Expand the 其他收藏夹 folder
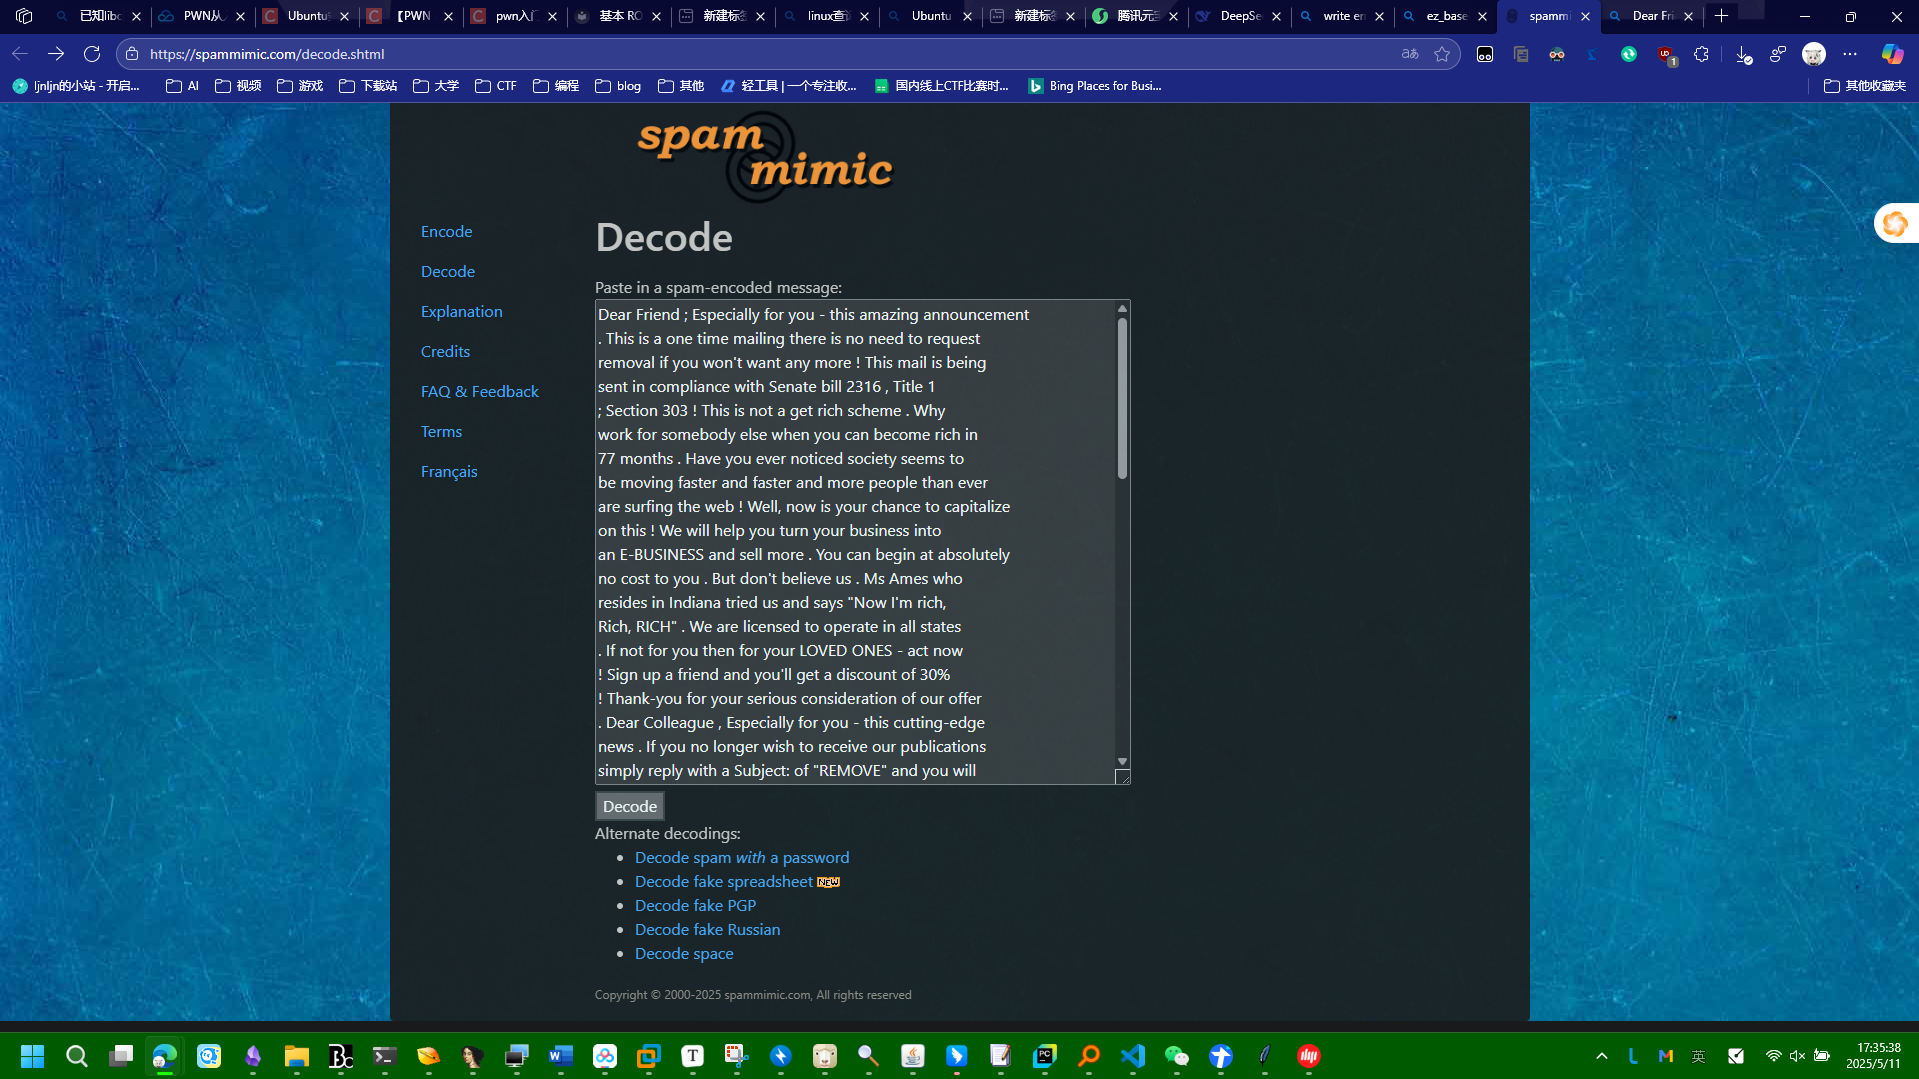1919x1079 pixels. pyautogui.click(x=1865, y=86)
